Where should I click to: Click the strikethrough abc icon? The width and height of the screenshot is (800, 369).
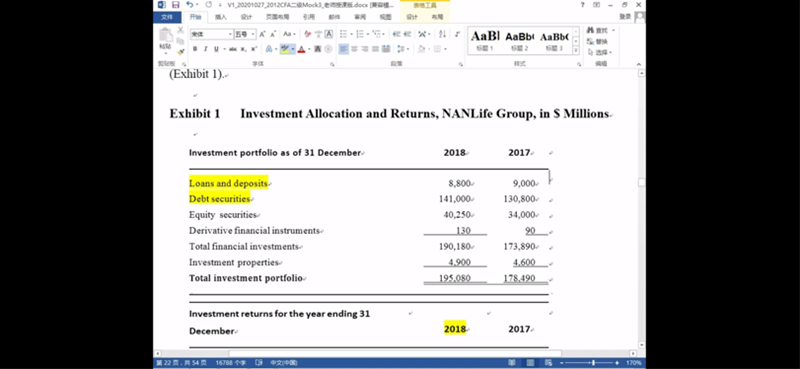(233, 49)
